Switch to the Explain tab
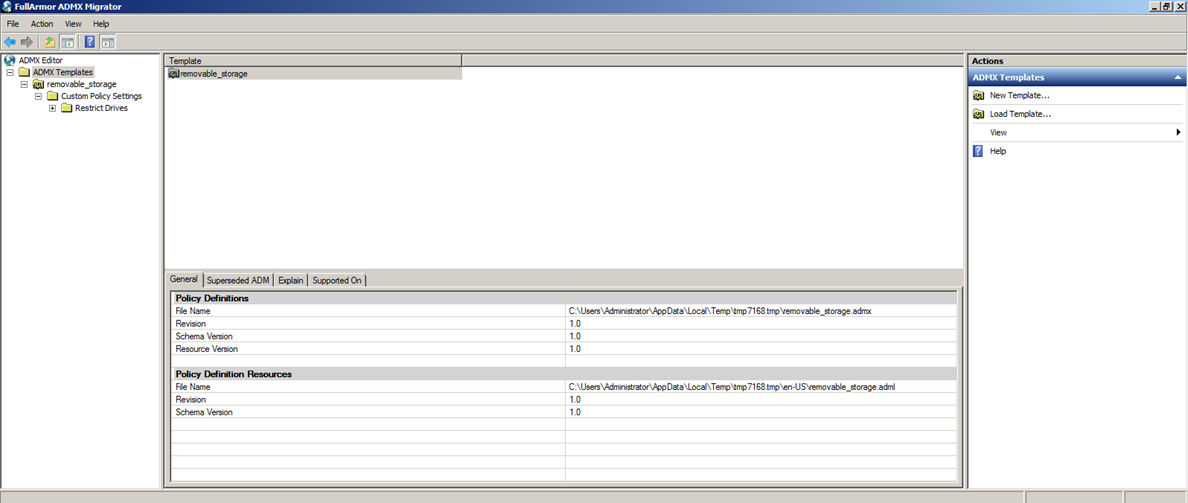Screen dimensions: 1188x503 coord(290,280)
